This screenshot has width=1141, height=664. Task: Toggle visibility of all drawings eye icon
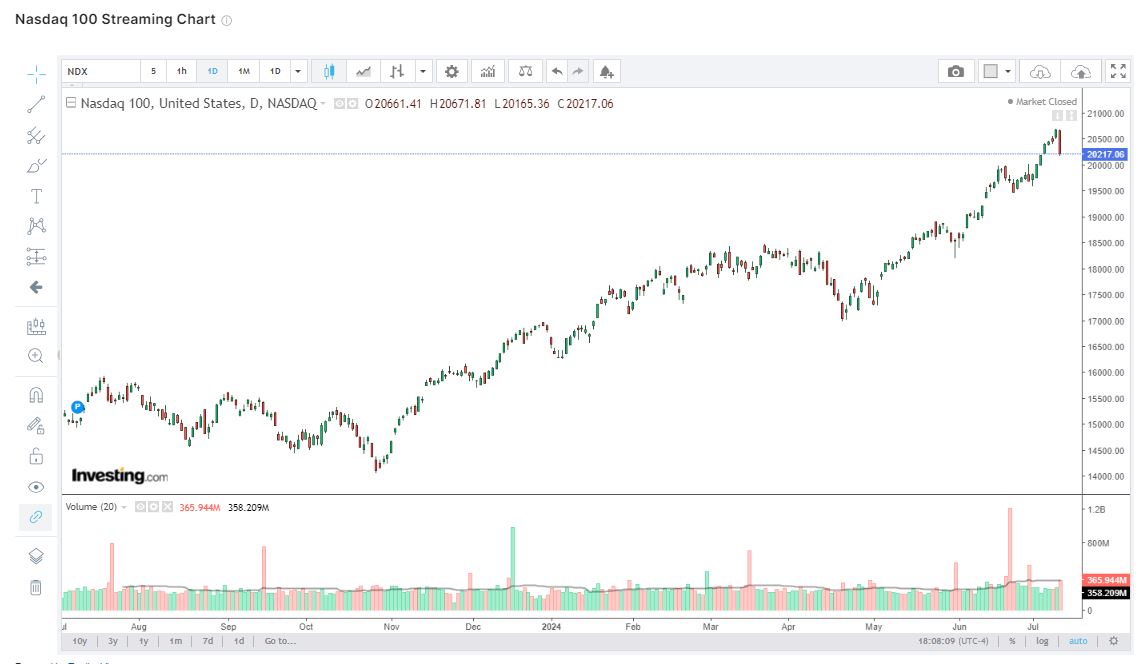click(x=36, y=487)
